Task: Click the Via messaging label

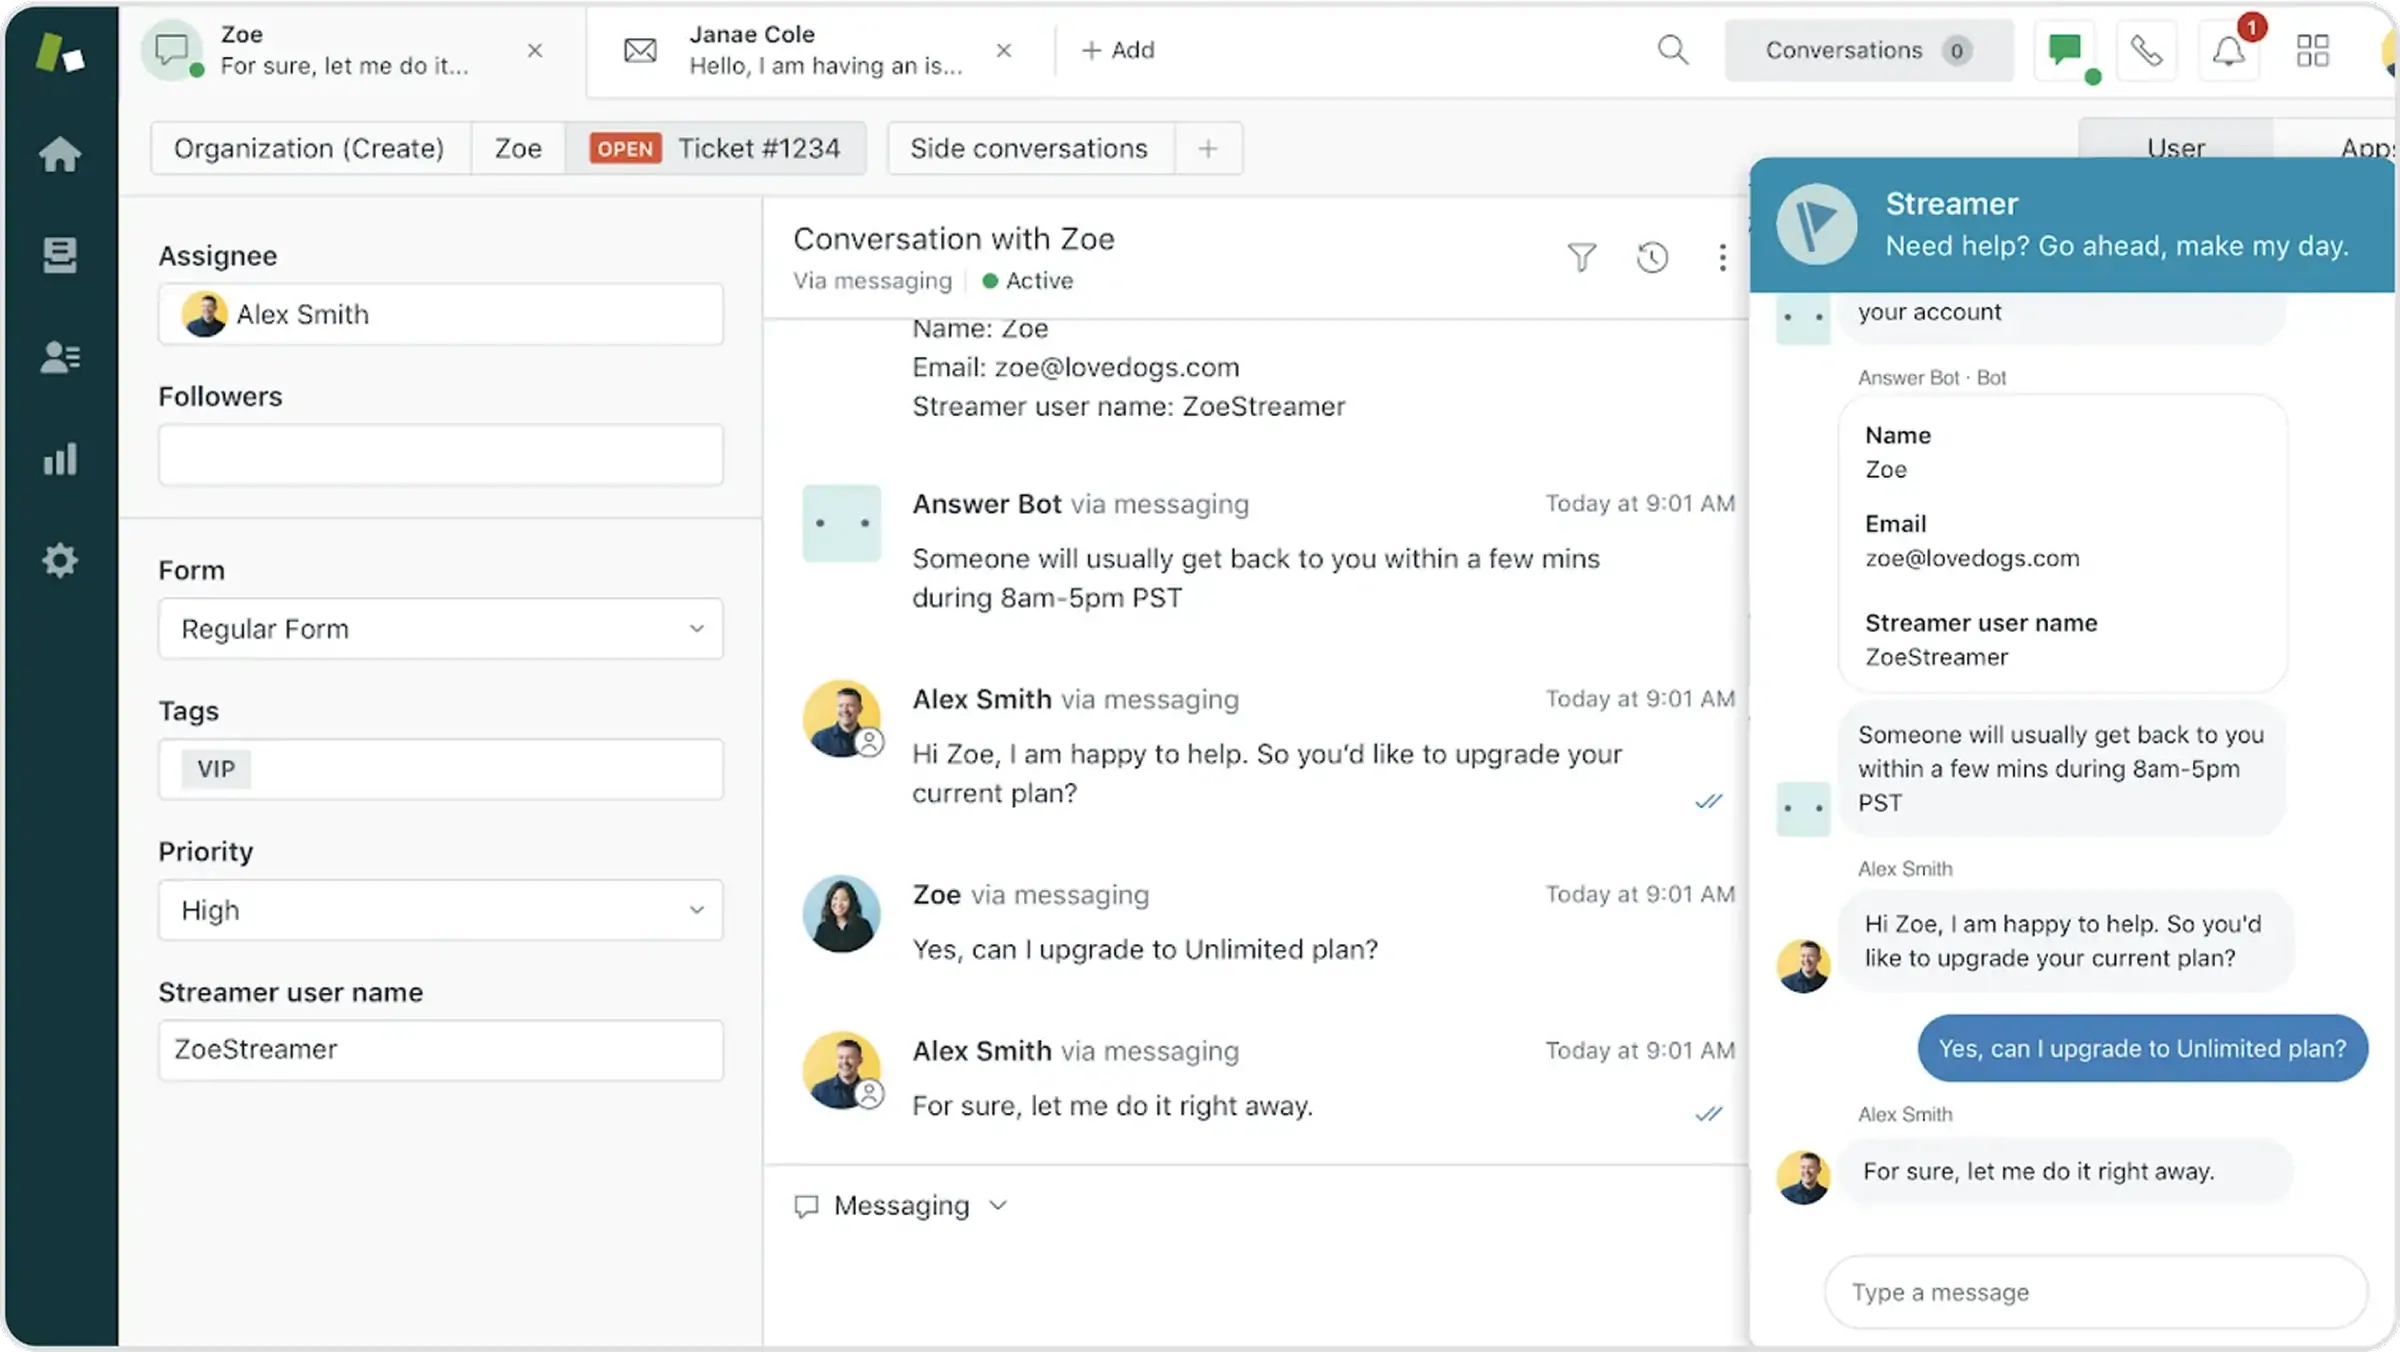Action: 872,281
